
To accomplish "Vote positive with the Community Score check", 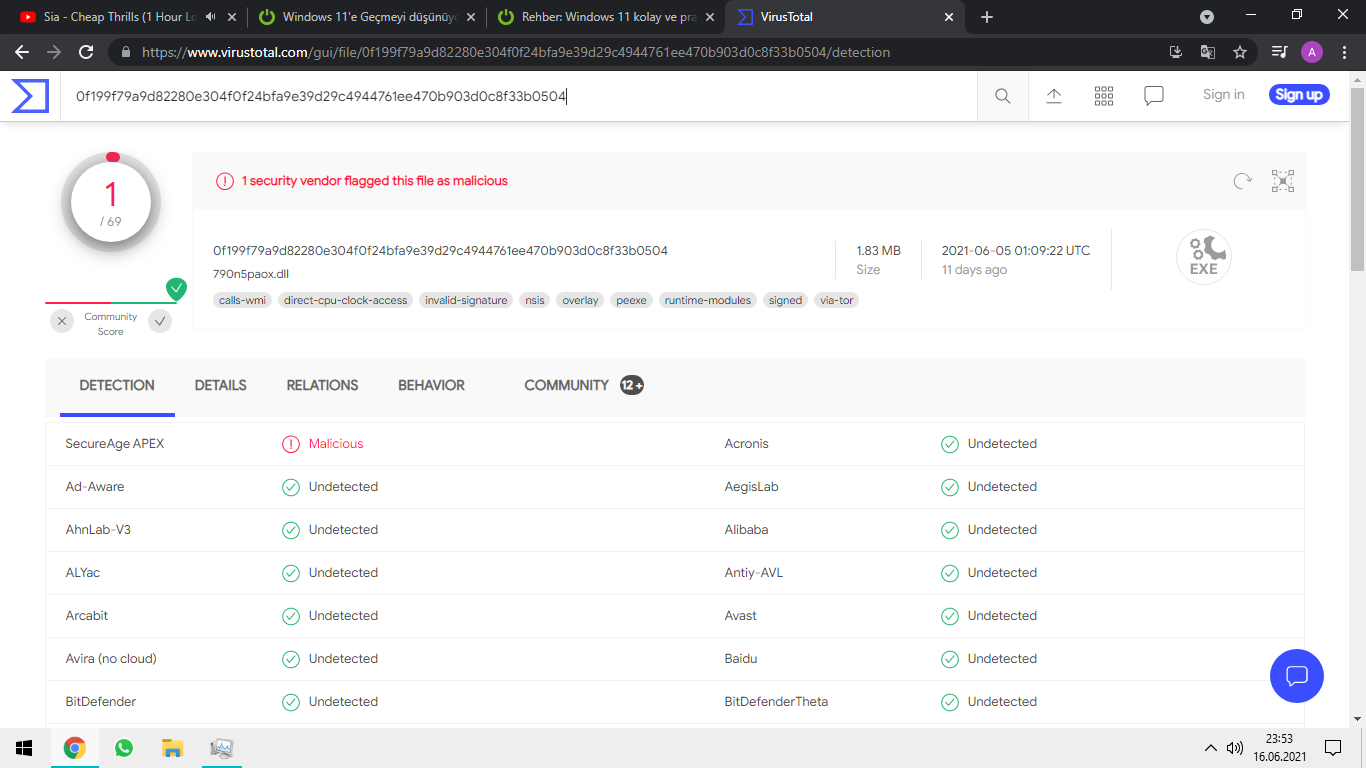I will [160, 321].
